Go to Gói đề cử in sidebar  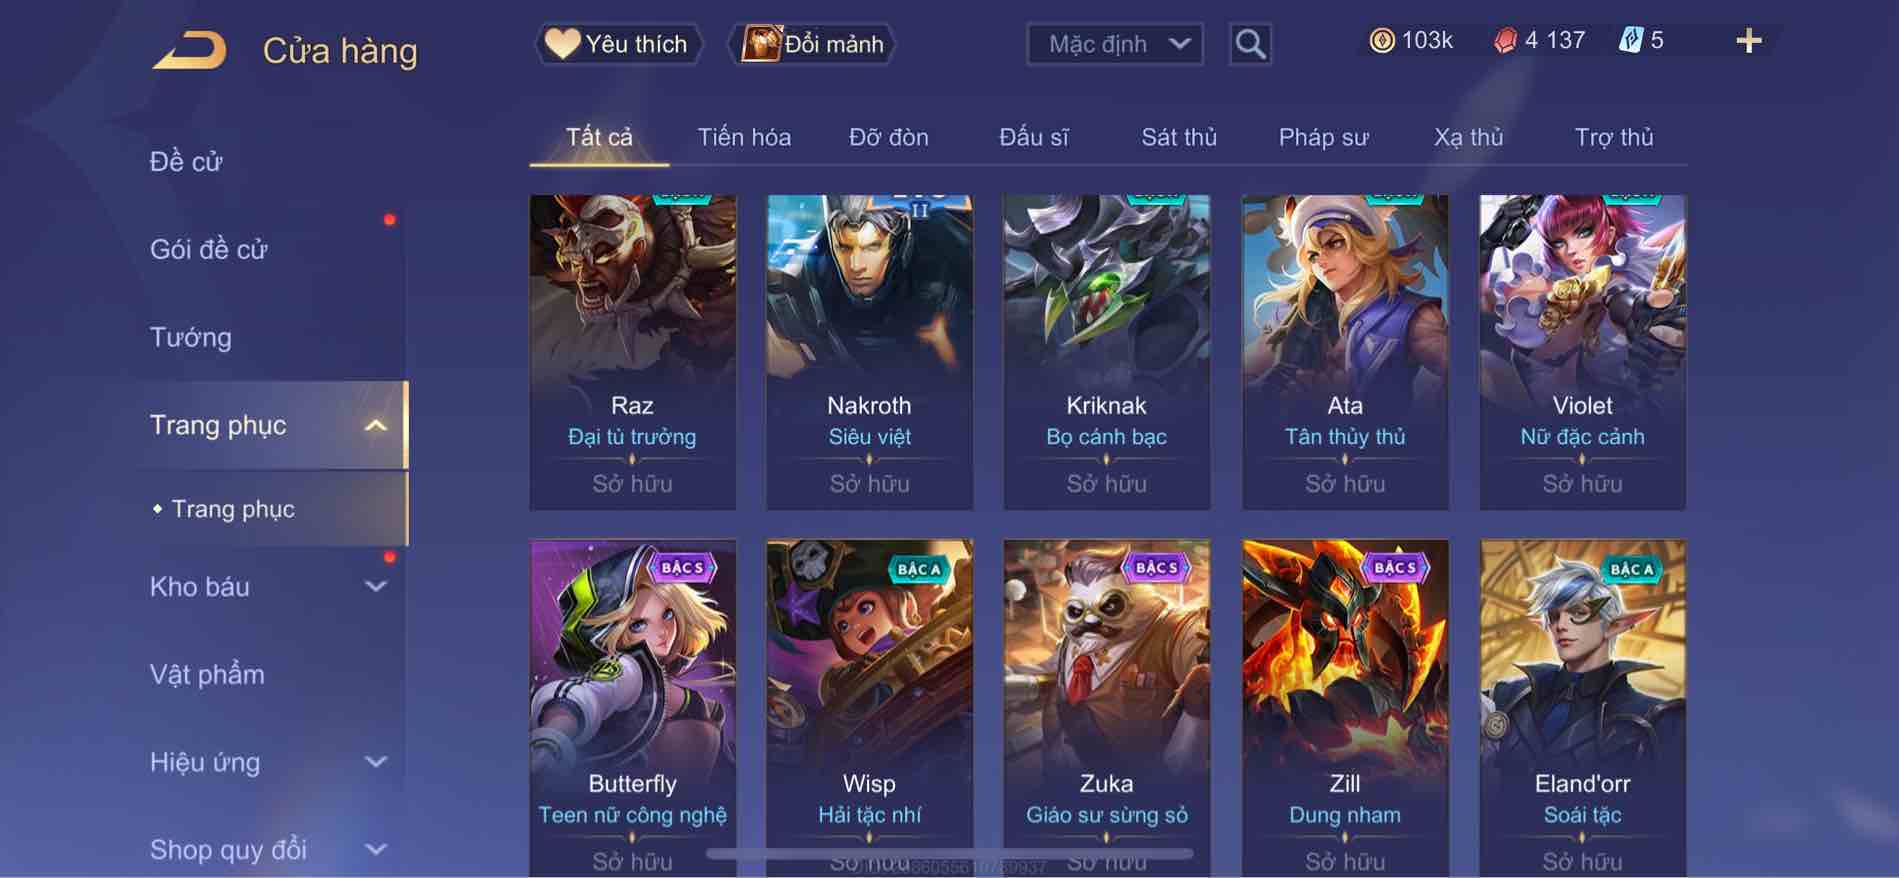pos(209,249)
